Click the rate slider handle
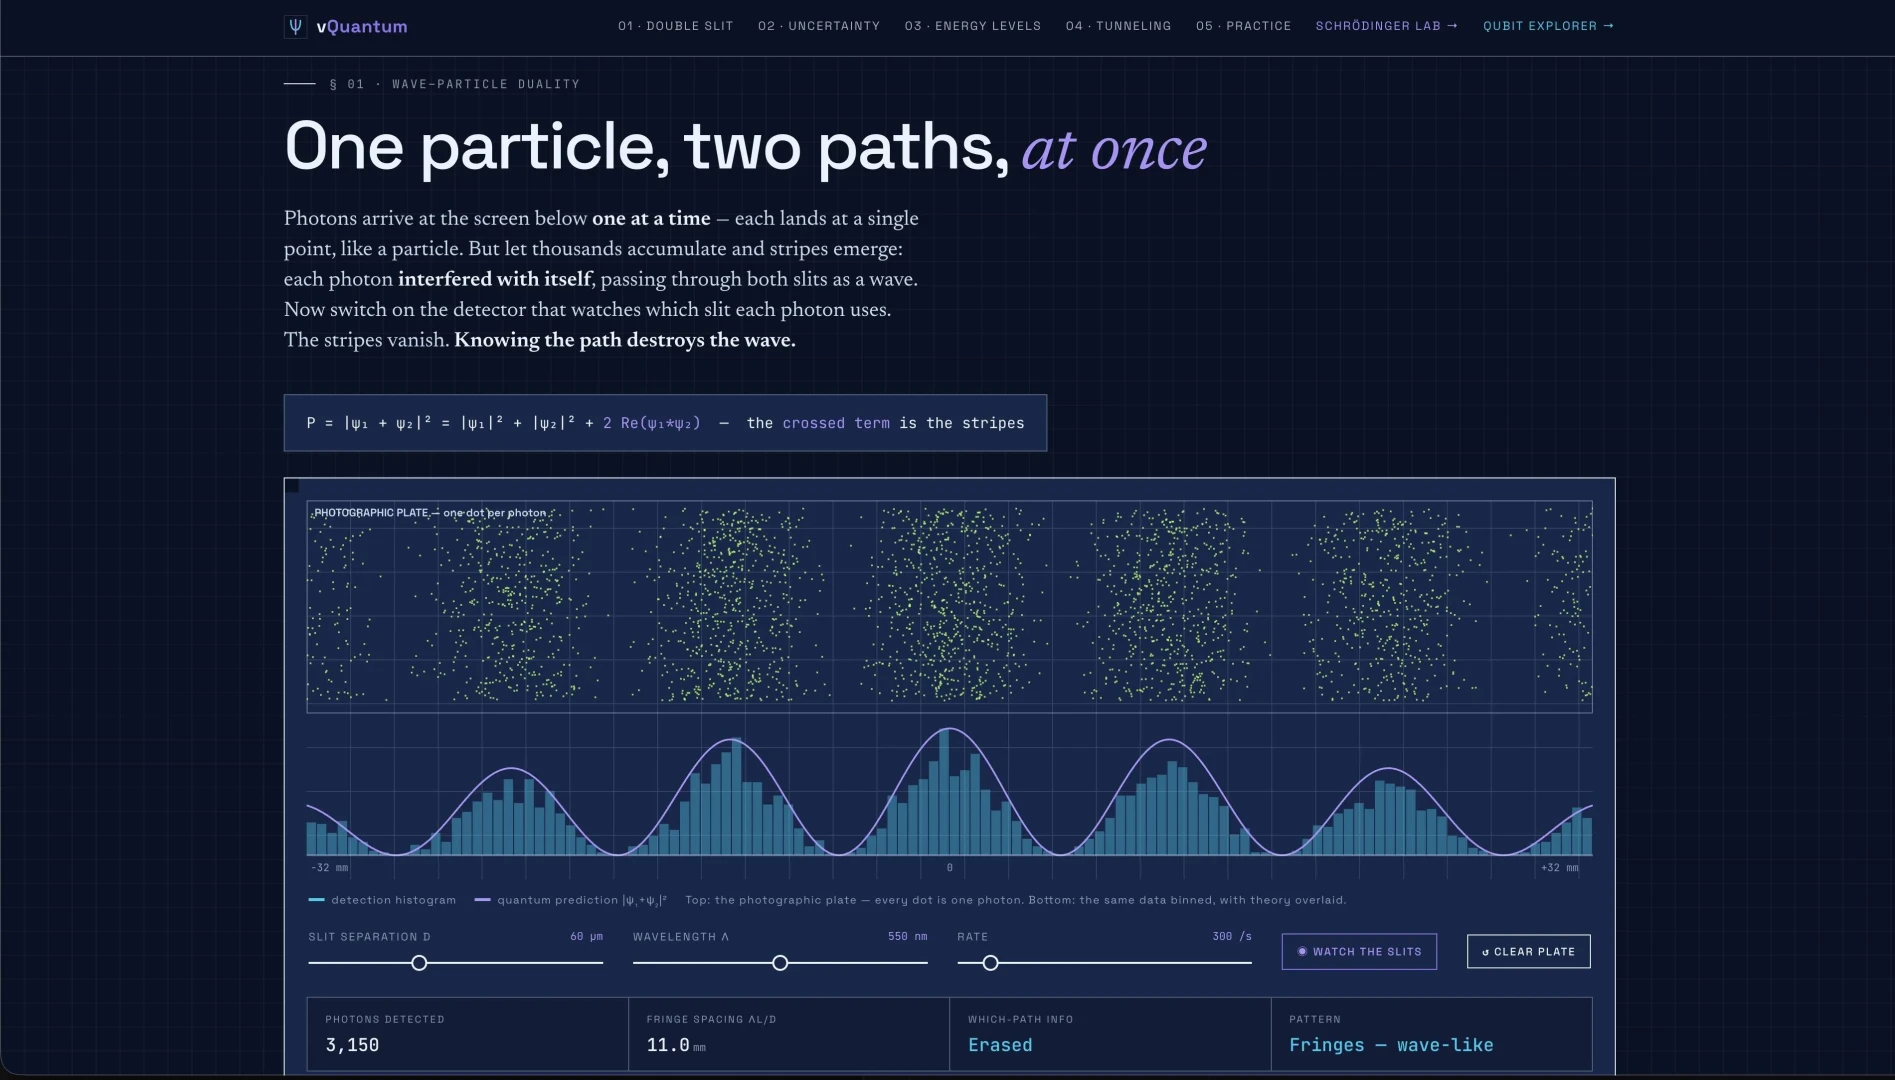Image resolution: width=1895 pixels, height=1080 pixels. (x=990, y=963)
